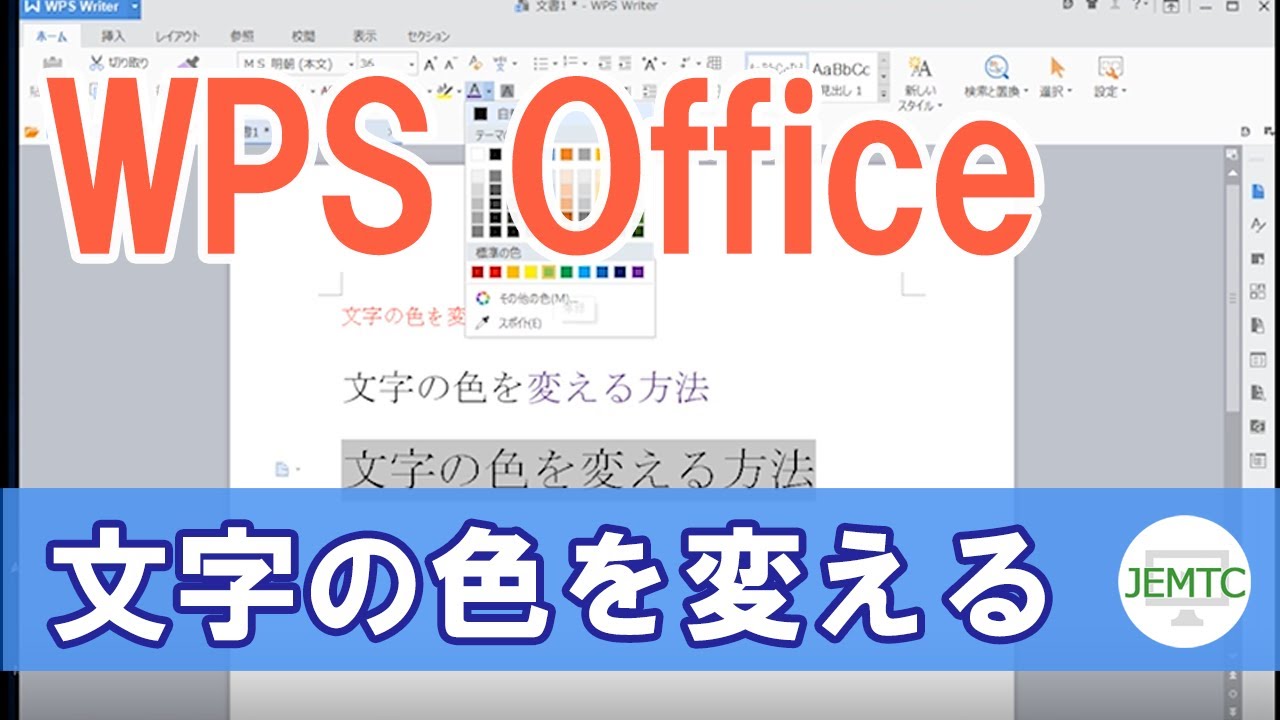Expand the font name ＭＳ 明朝 dropdown arrow
The width and height of the screenshot is (1280, 720).
[352, 64]
